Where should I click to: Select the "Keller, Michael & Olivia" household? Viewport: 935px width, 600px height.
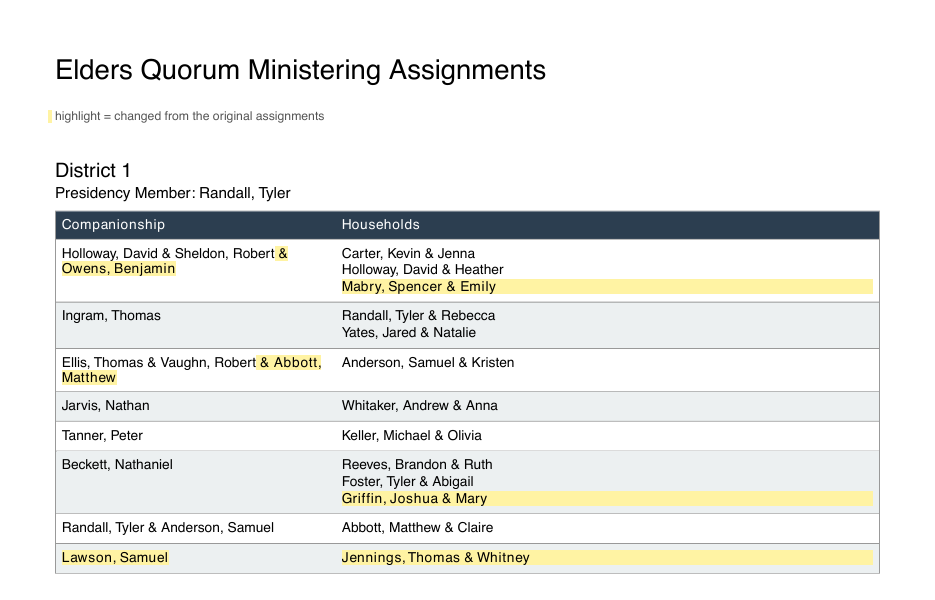(412, 435)
